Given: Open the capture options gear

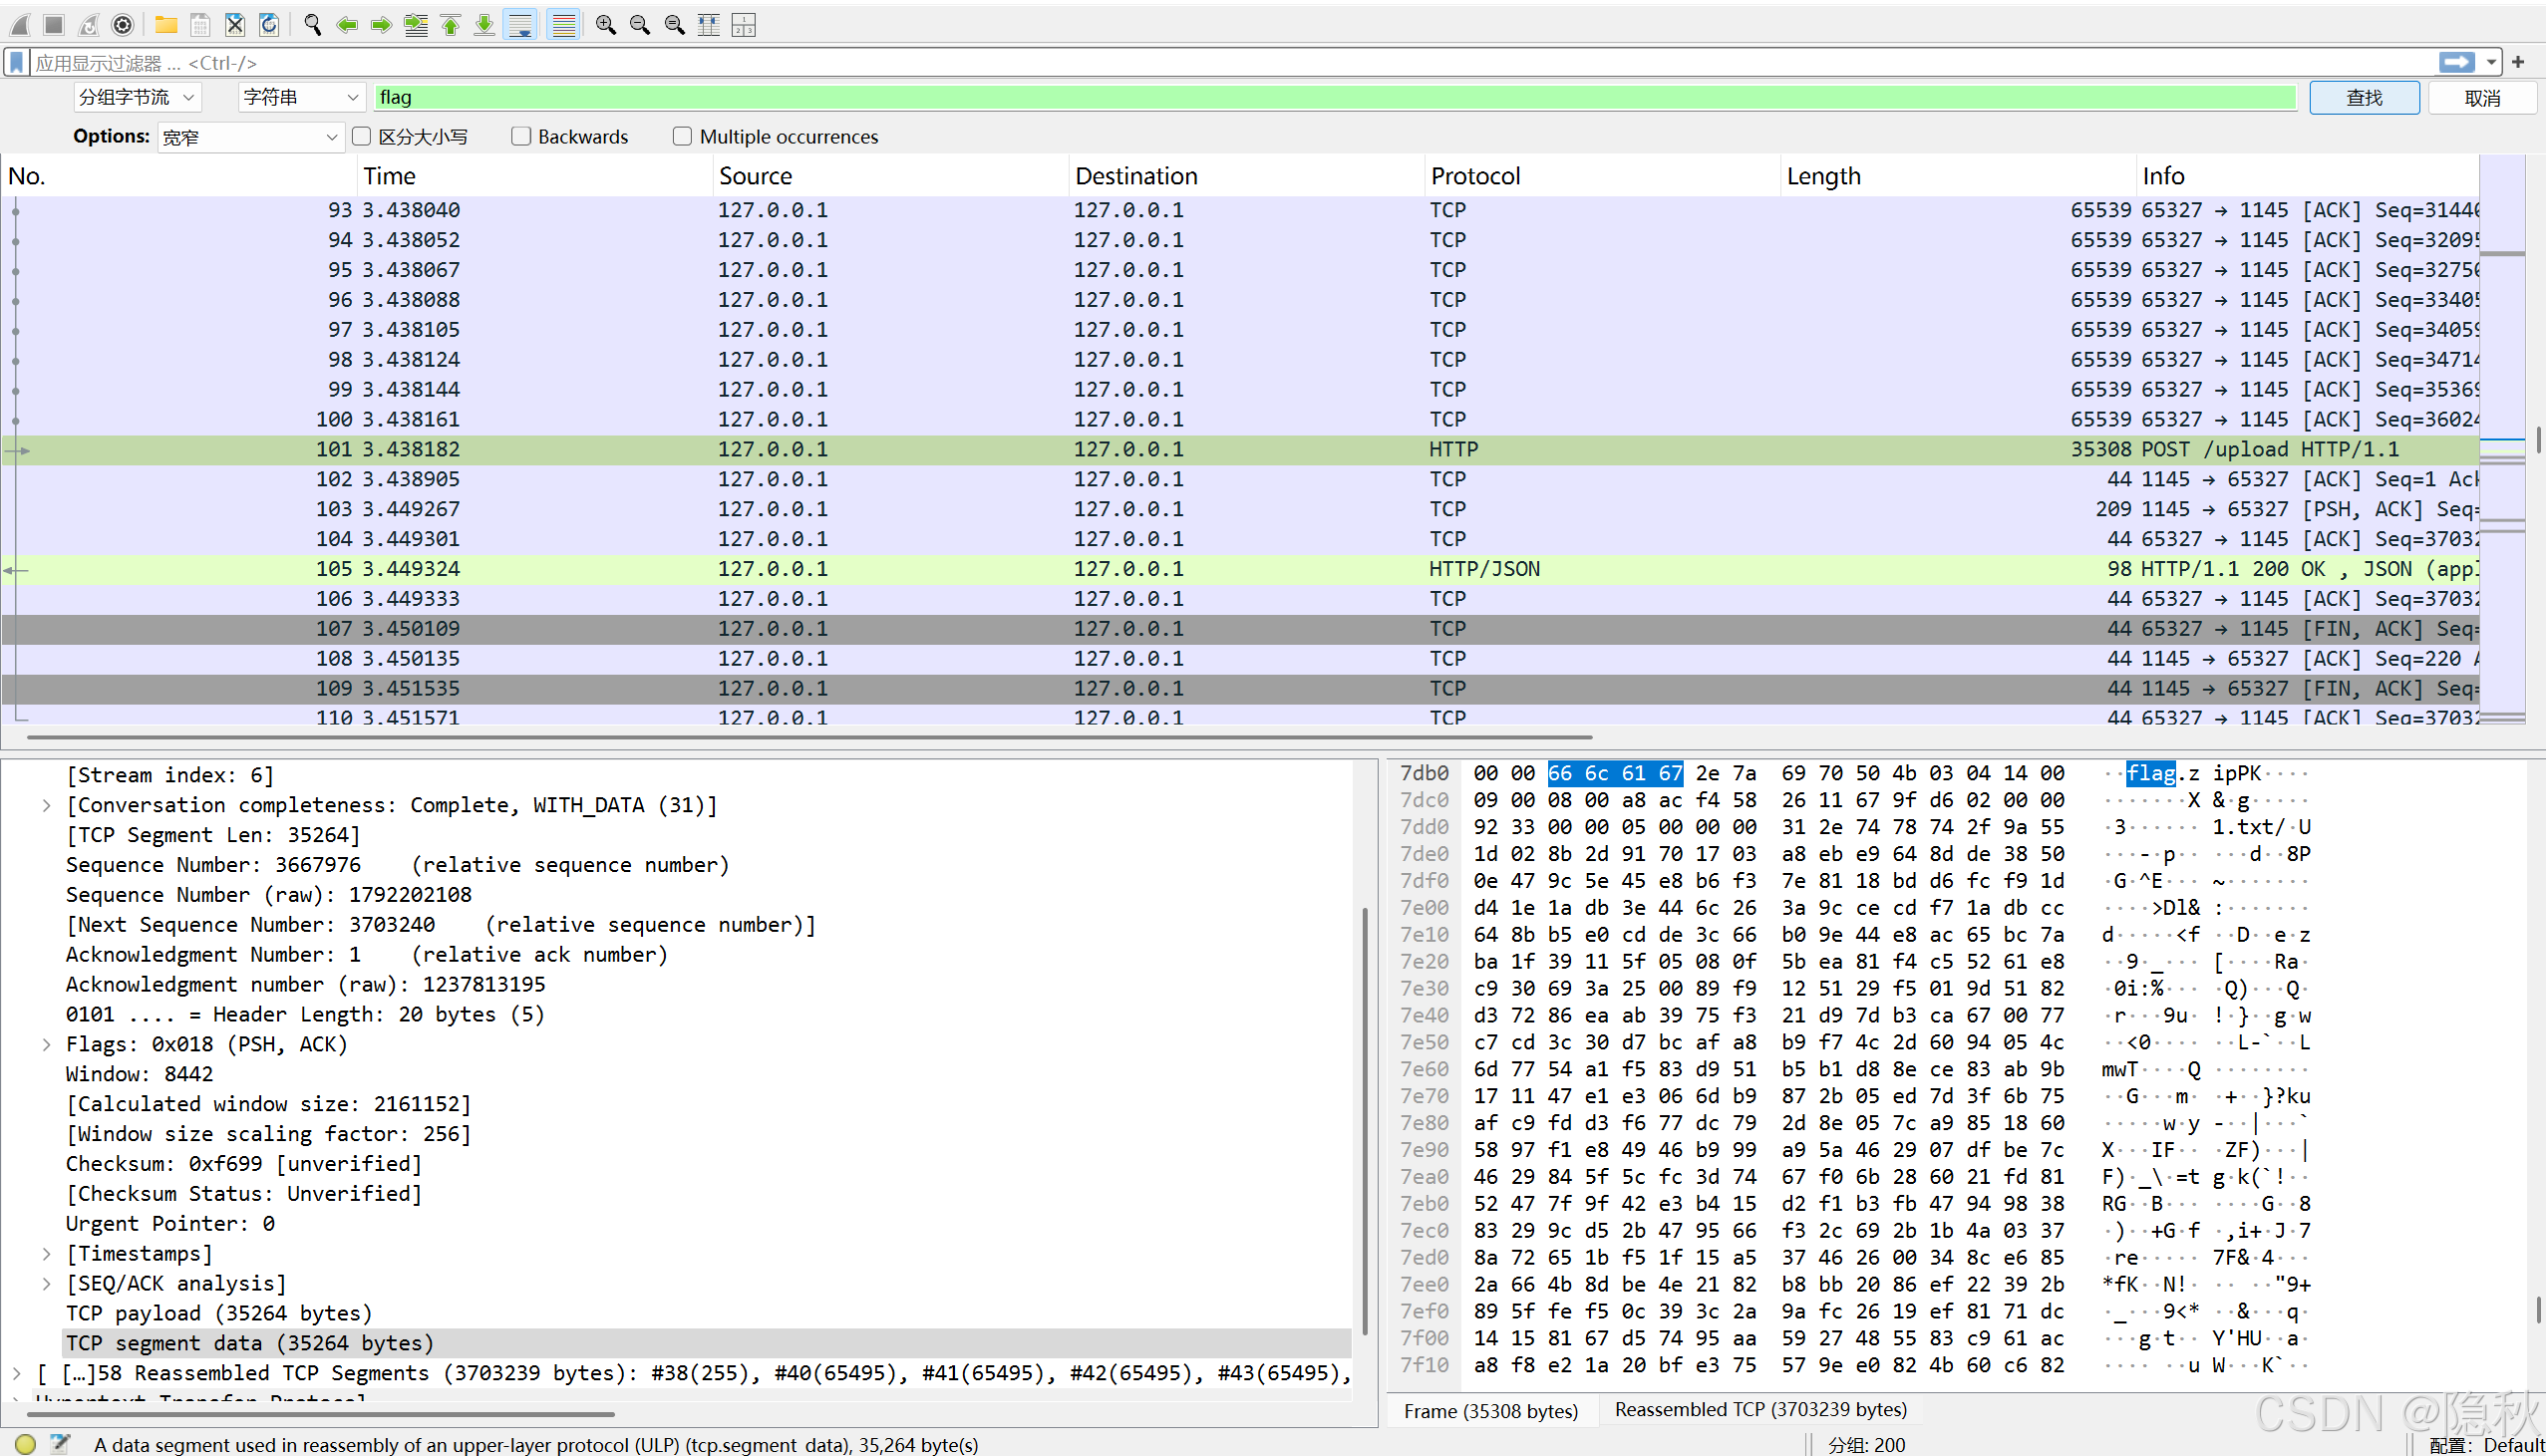Looking at the screenshot, I should point(122,25).
